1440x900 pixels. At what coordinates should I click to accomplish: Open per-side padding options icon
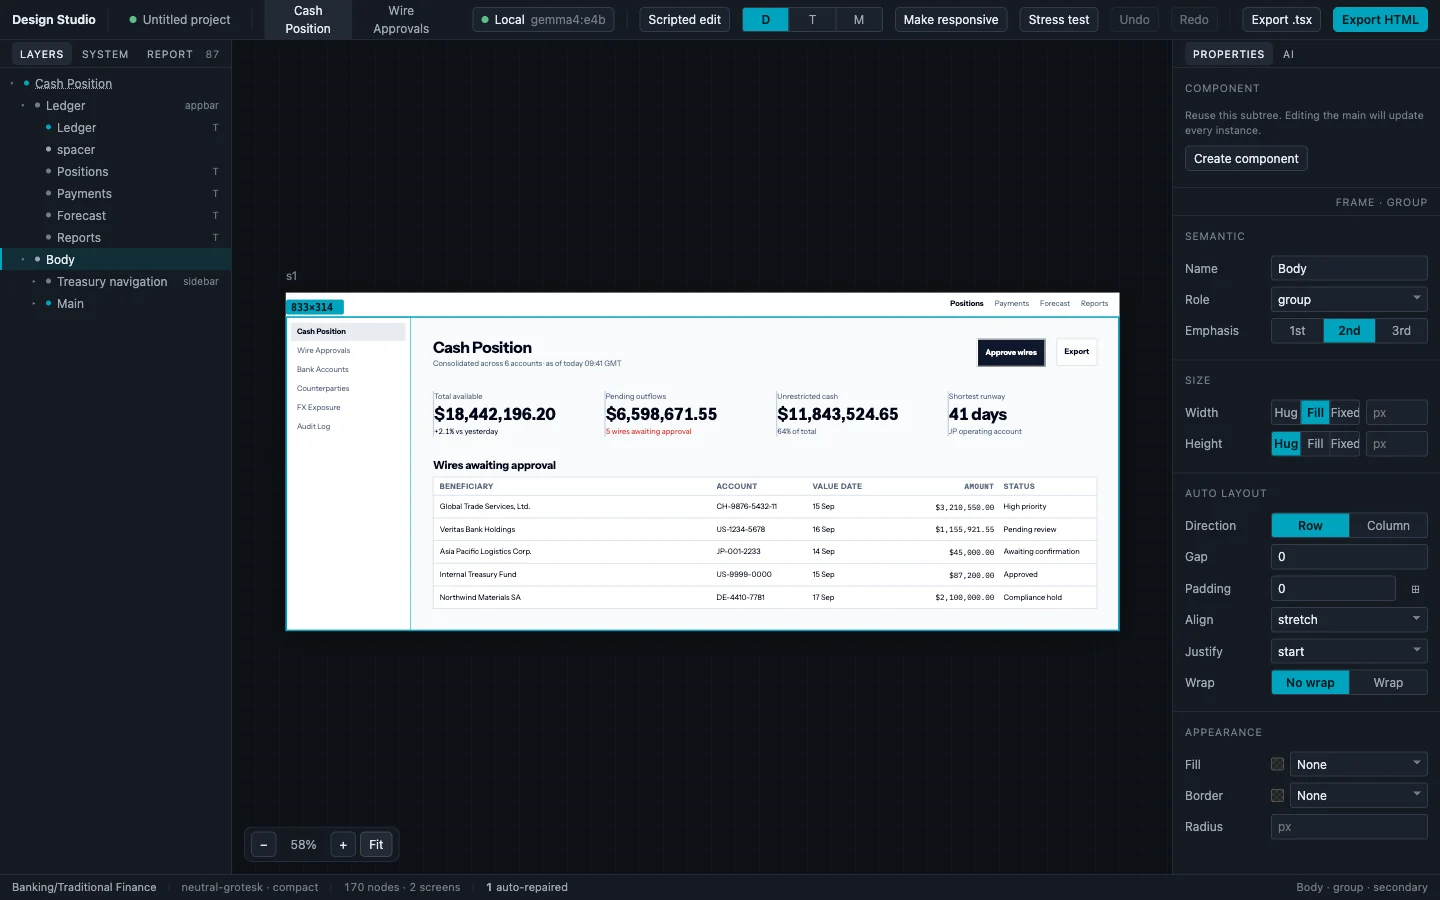pyautogui.click(x=1415, y=589)
